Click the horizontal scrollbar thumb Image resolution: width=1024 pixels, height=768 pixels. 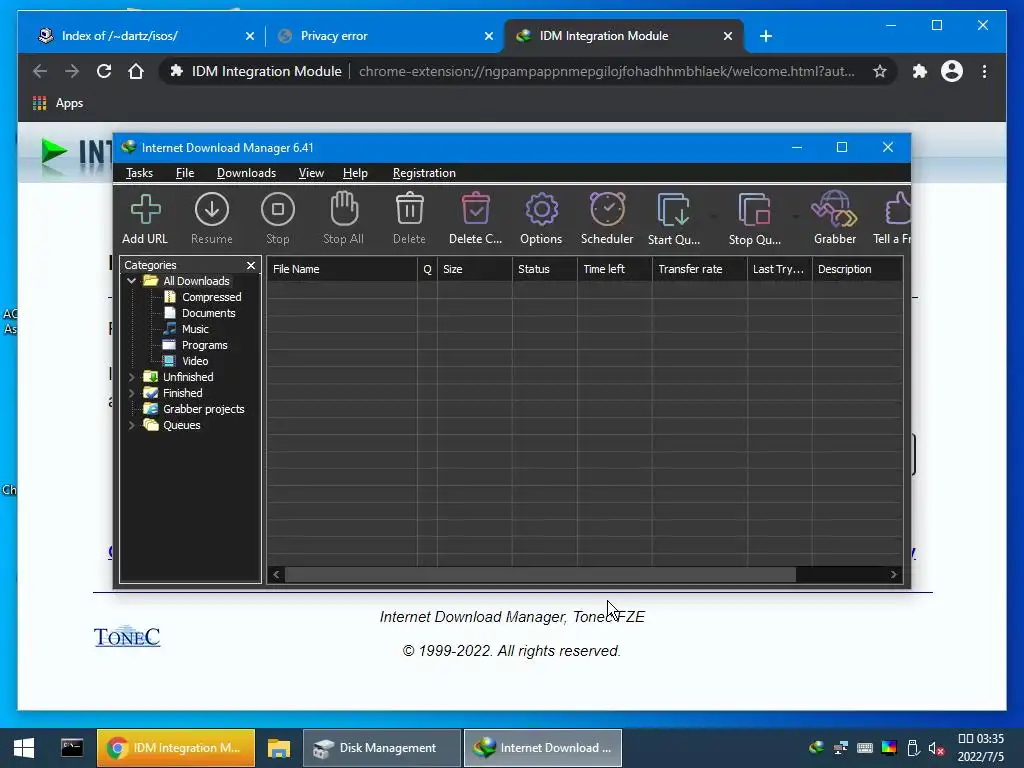[541, 575]
